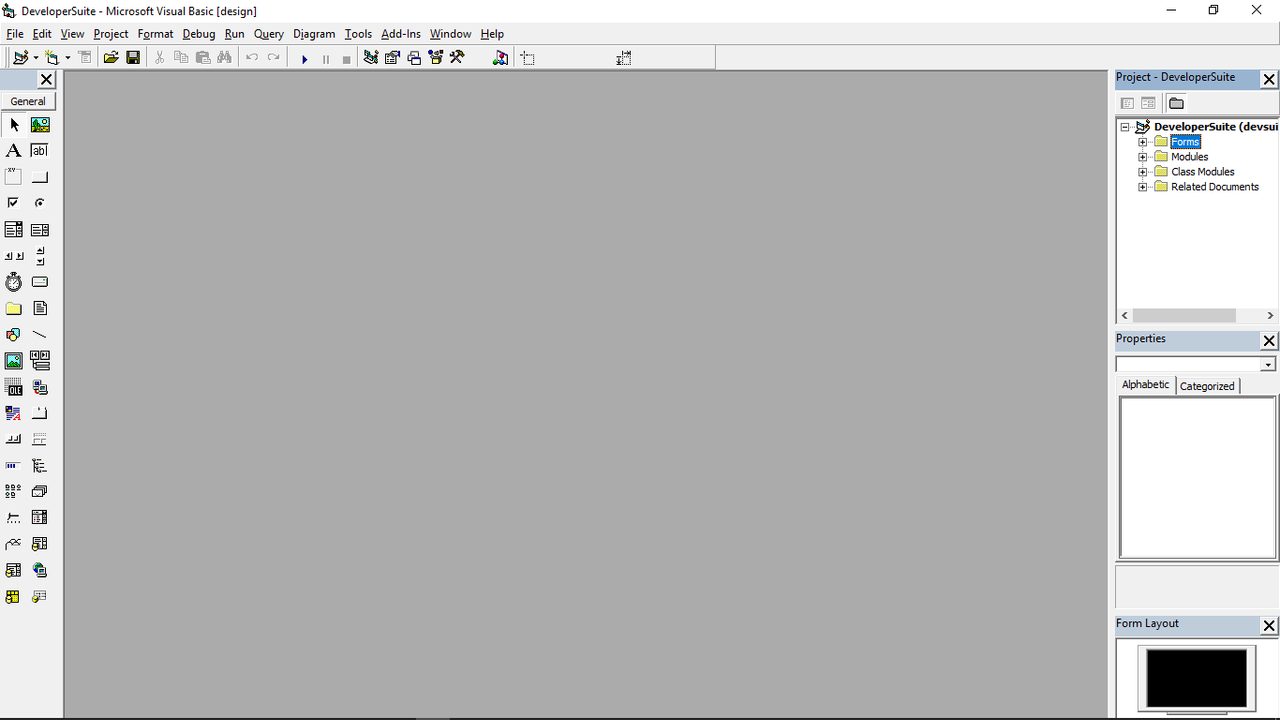Open the Form Layout Window toolbar icon
Viewport: 1280px width, 720px height.
tap(414, 58)
